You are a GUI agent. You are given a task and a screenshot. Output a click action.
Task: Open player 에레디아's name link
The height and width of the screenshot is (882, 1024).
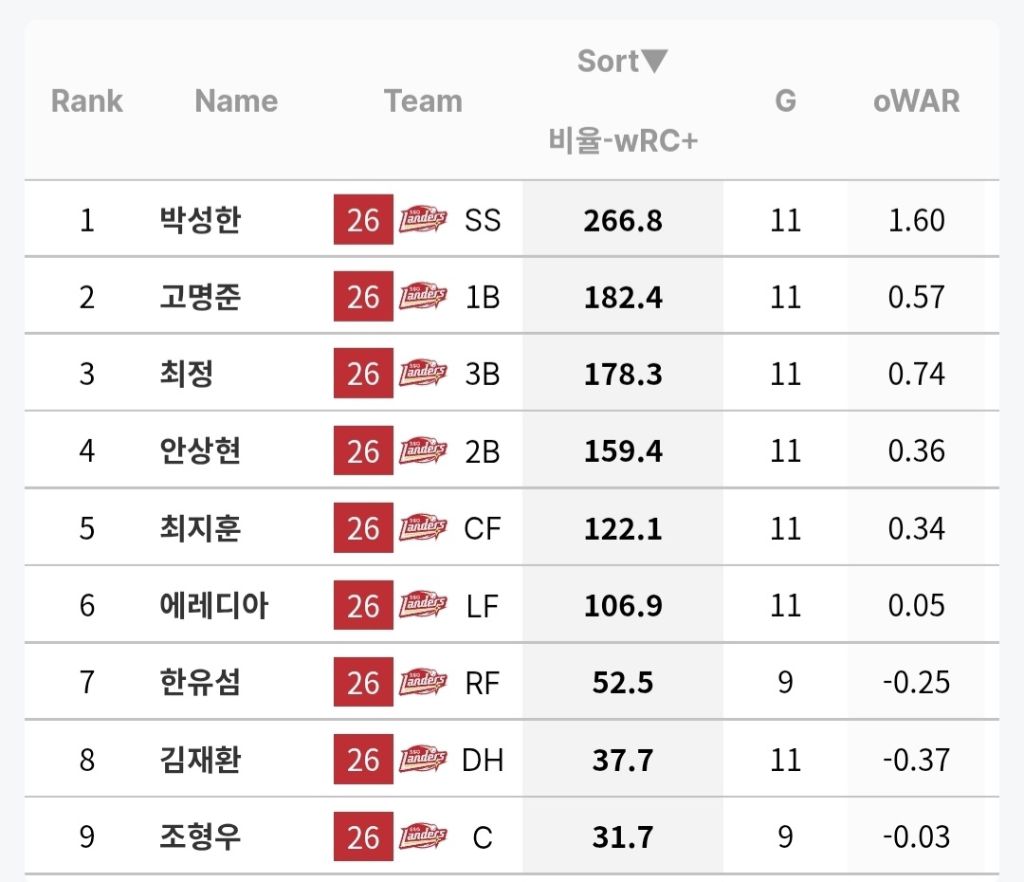pos(213,605)
